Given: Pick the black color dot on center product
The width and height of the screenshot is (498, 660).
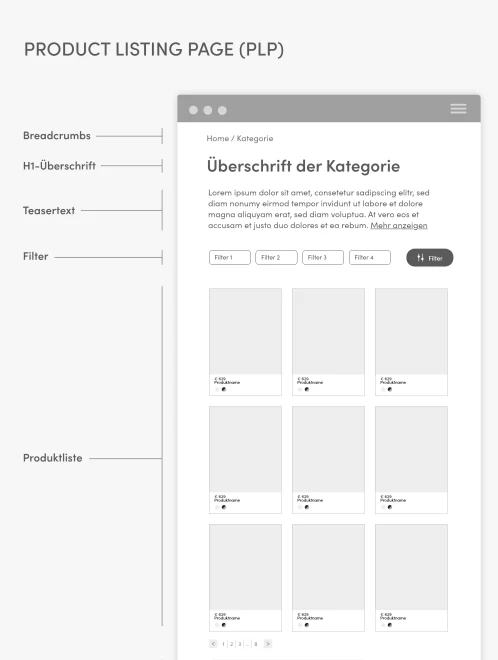Looking at the screenshot, I should tap(307, 507).
